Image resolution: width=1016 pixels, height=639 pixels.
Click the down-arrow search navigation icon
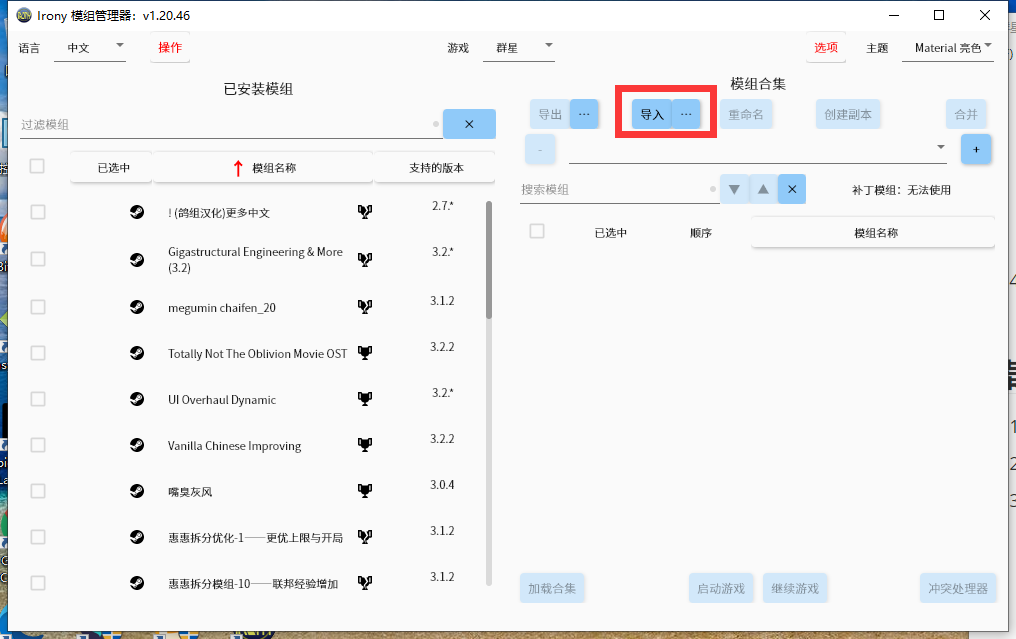(x=735, y=188)
